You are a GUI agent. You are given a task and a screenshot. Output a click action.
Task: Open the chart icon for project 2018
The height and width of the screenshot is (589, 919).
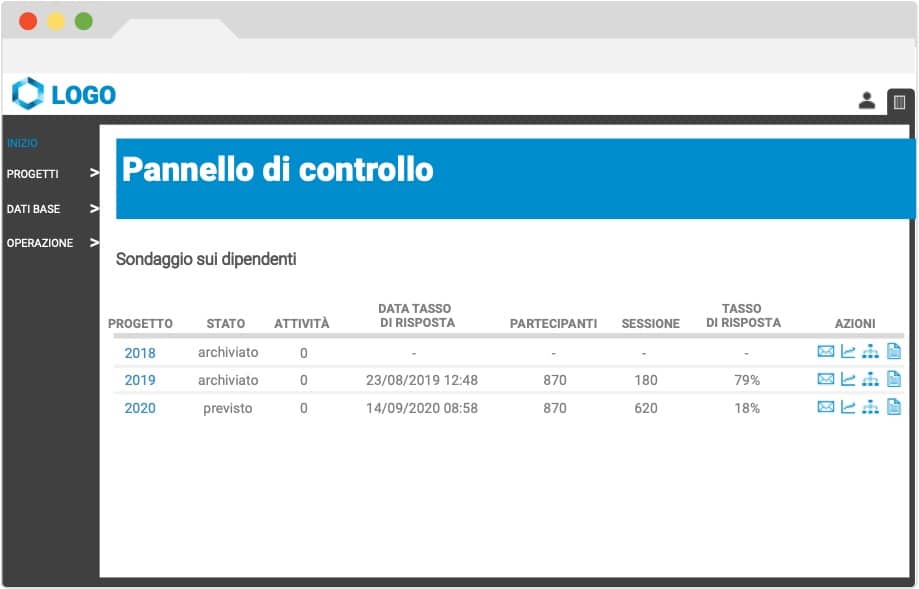(x=847, y=351)
